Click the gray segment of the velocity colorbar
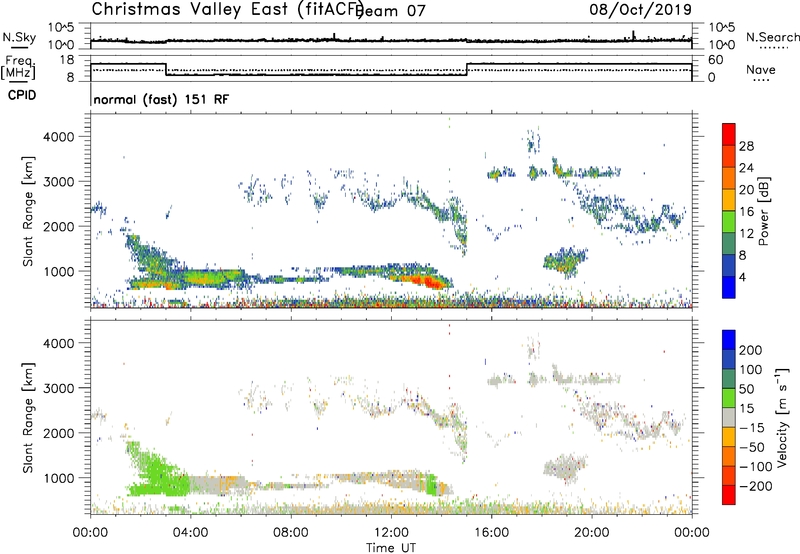This screenshot has width=800, height=554. click(x=729, y=418)
